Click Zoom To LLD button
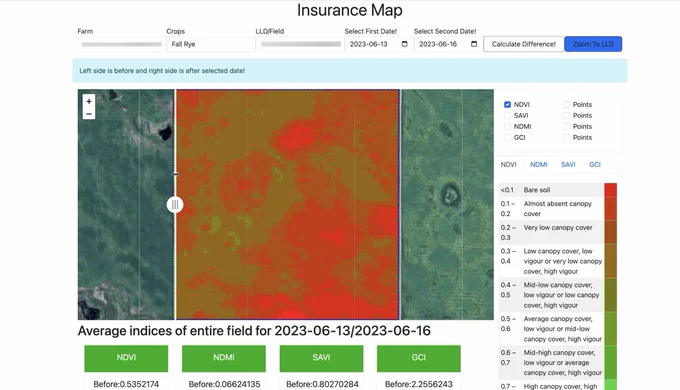 (x=593, y=44)
